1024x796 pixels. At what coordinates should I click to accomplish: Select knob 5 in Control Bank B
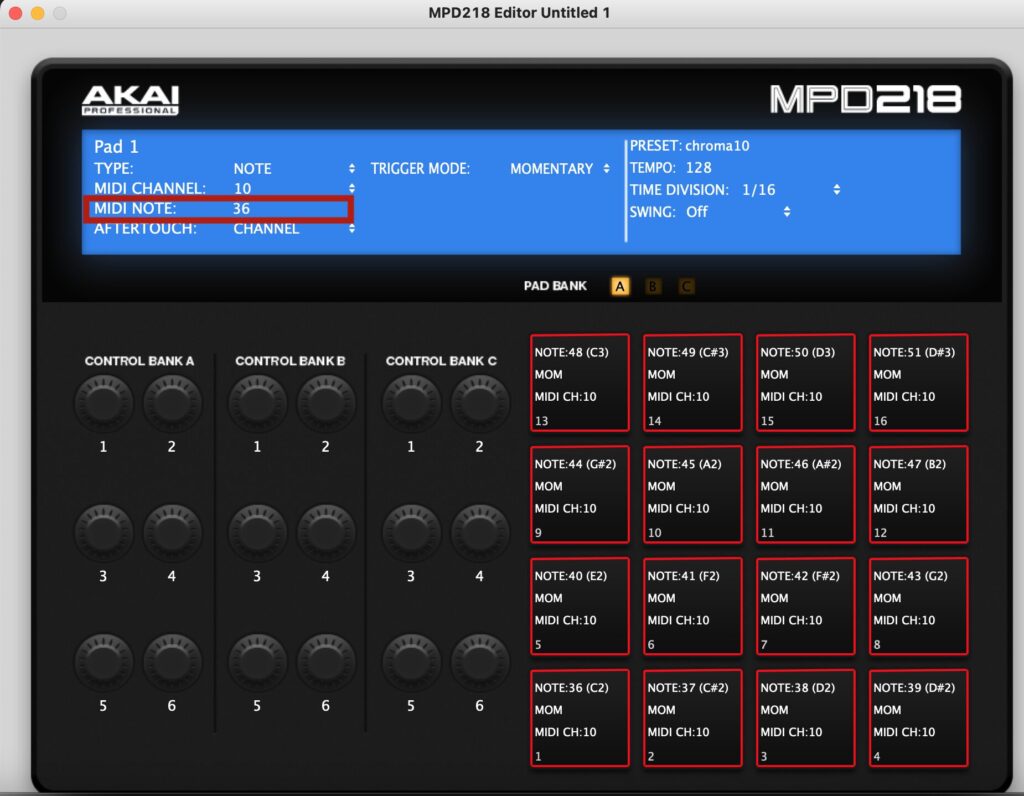(x=257, y=661)
